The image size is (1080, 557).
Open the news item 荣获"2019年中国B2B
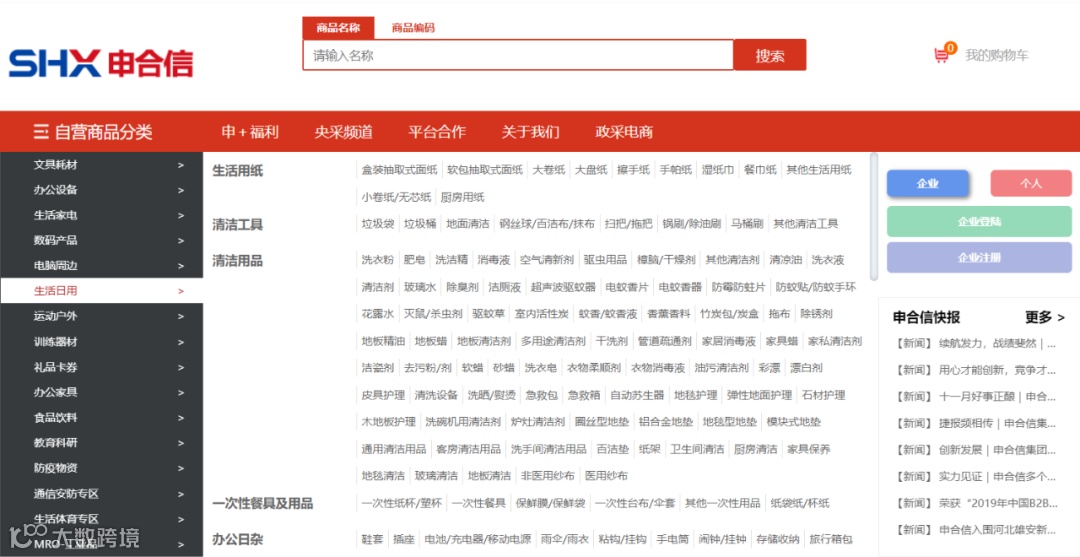[975, 503]
